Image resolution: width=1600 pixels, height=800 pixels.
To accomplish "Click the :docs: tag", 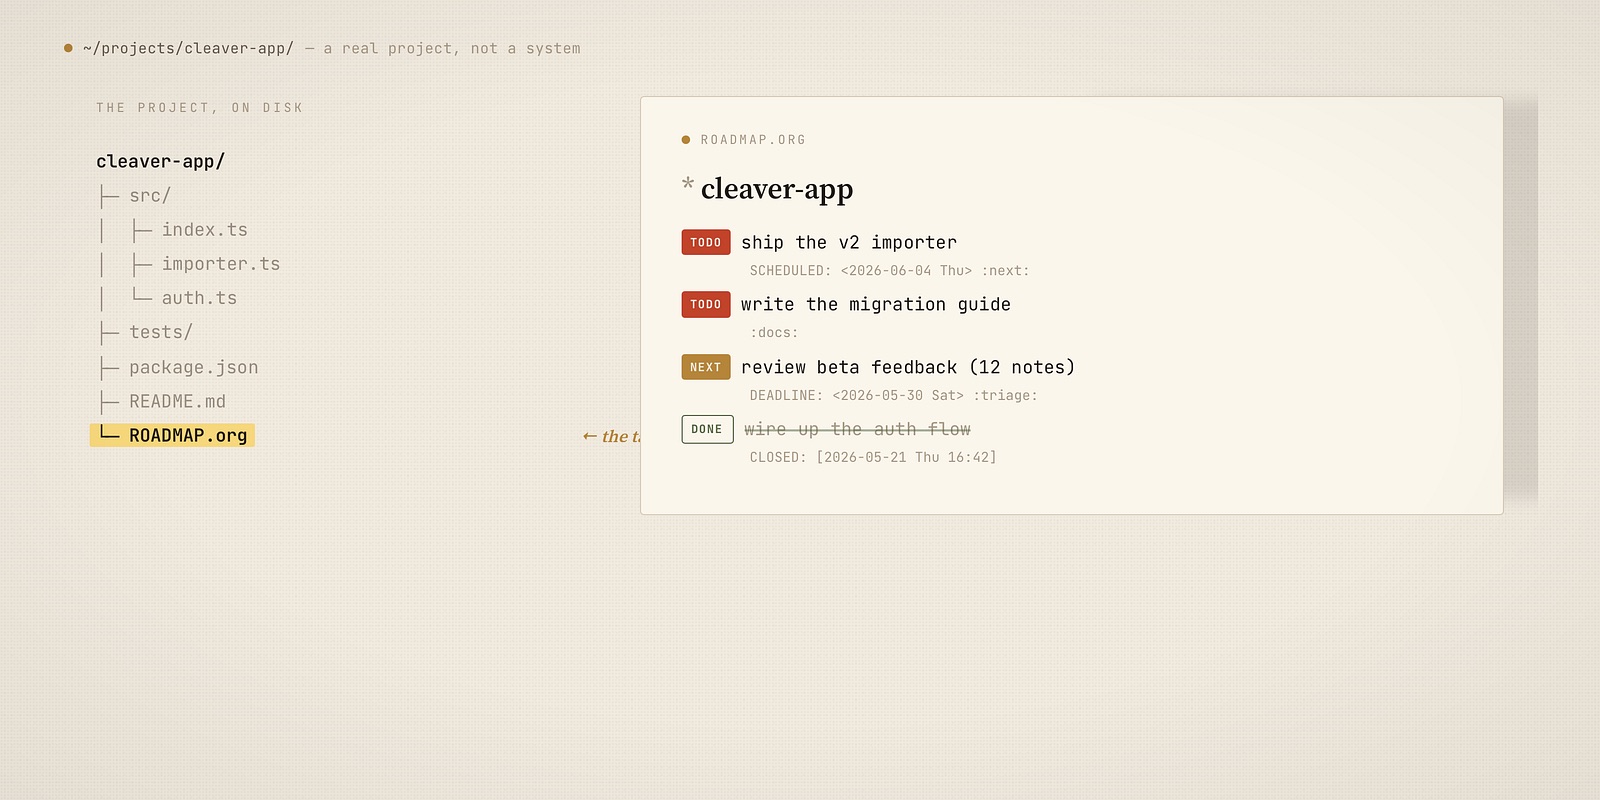I will click(x=774, y=333).
